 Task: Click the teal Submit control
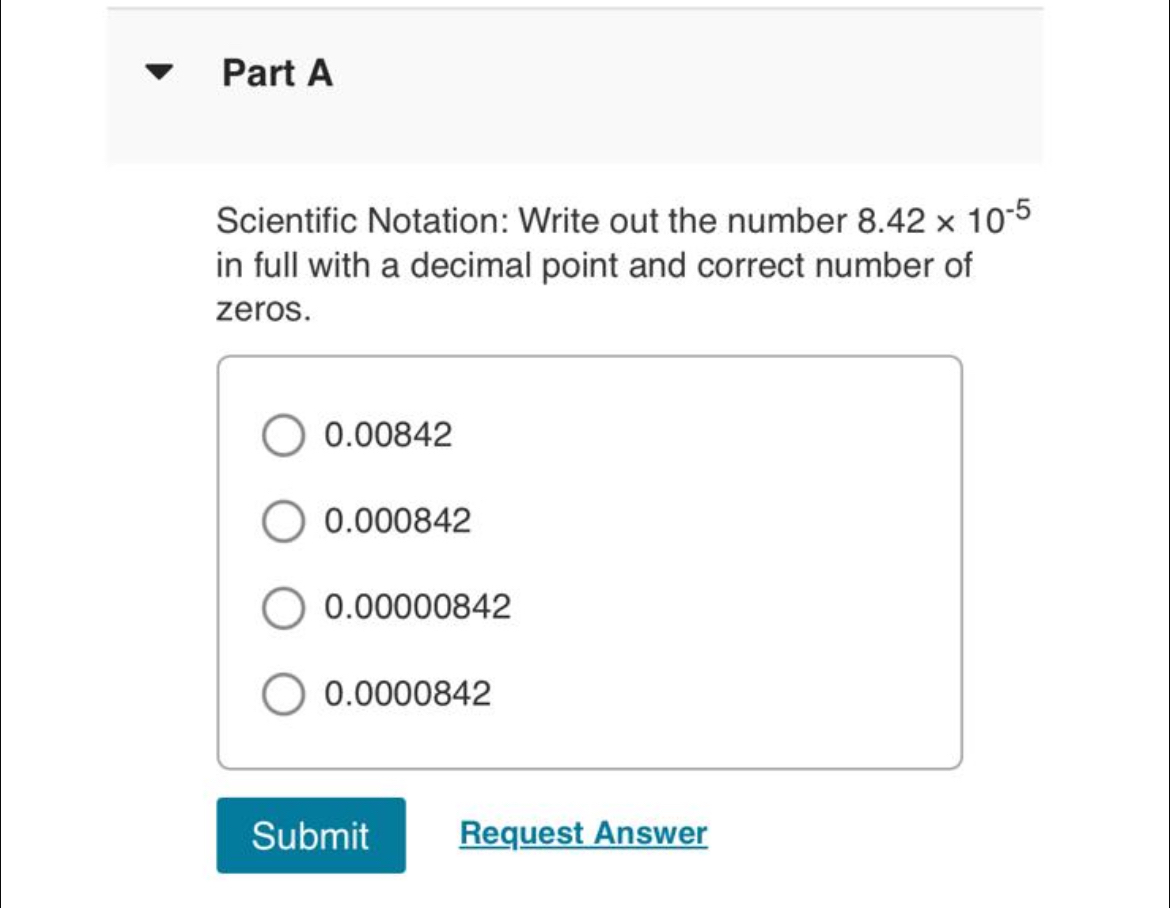click(x=310, y=833)
